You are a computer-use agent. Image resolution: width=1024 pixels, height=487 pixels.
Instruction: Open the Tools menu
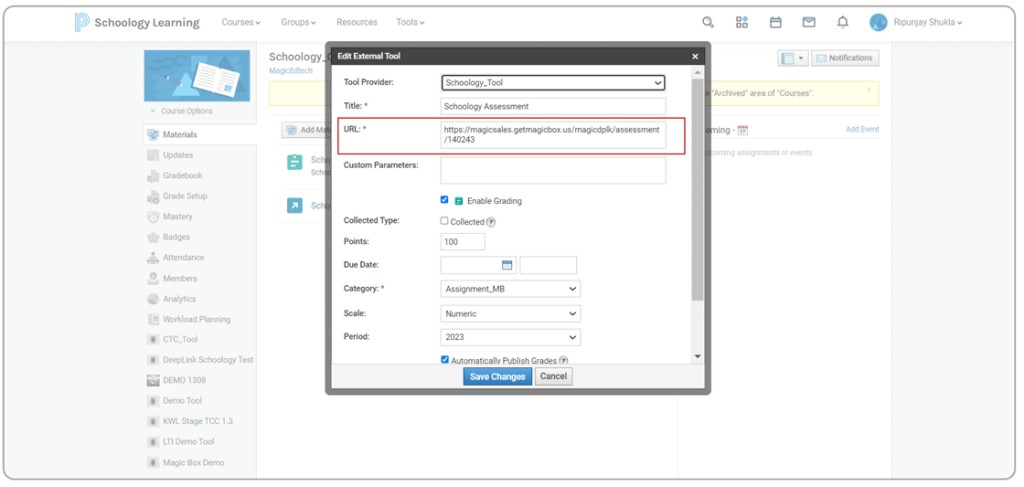coord(410,22)
